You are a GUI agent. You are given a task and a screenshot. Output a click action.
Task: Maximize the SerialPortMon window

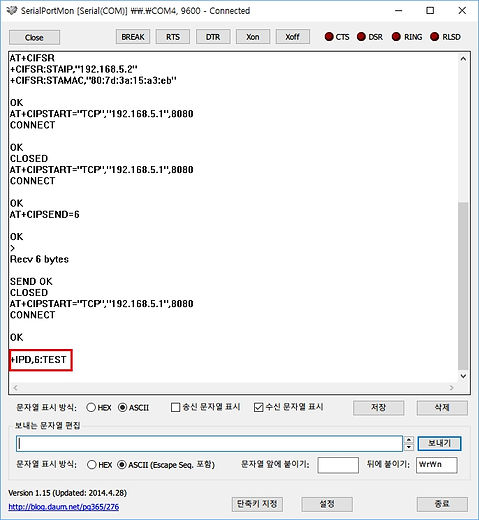[x=430, y=11]
